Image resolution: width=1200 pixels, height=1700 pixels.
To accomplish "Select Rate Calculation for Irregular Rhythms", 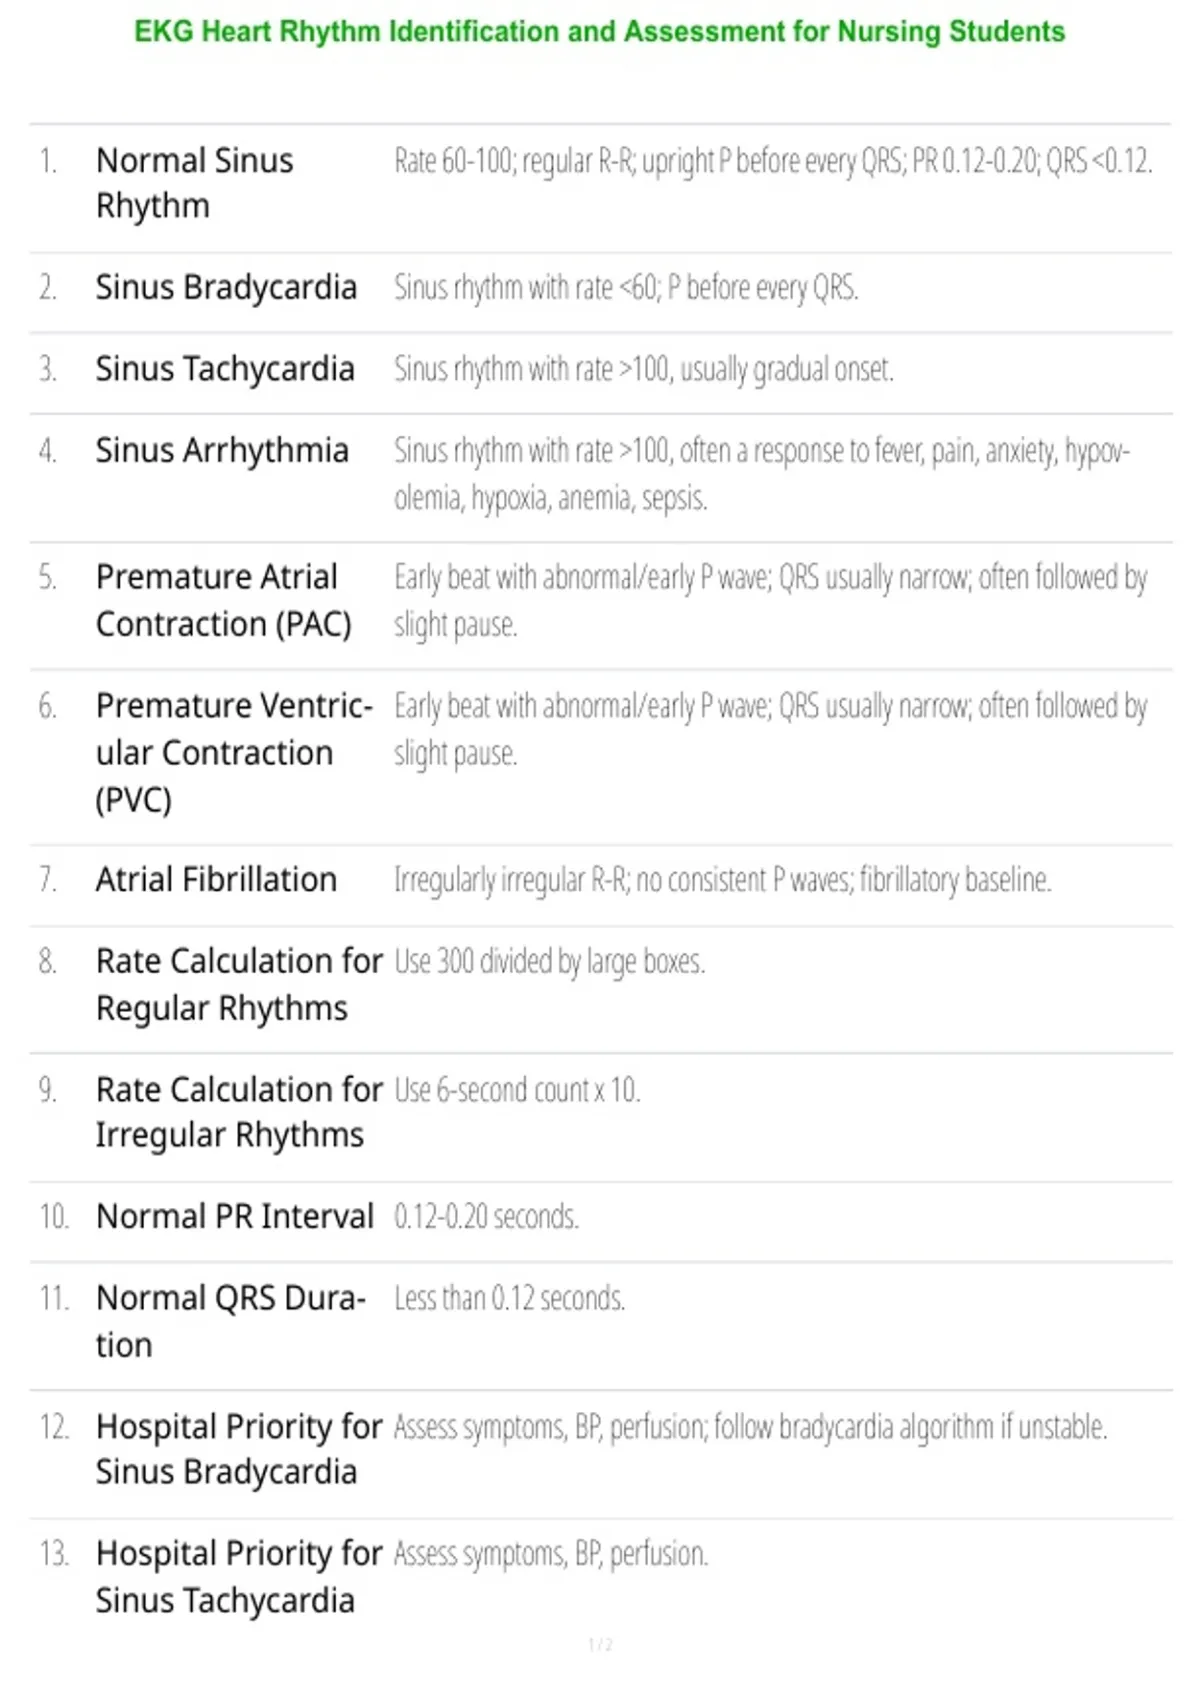I will tap(239, 1112).
